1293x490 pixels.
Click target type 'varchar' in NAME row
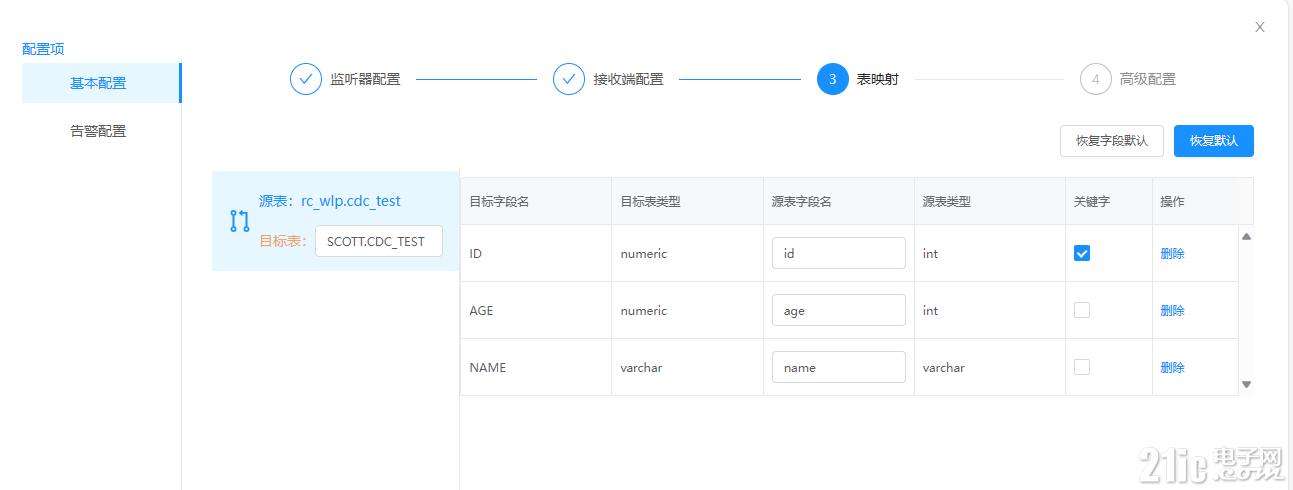641,368
